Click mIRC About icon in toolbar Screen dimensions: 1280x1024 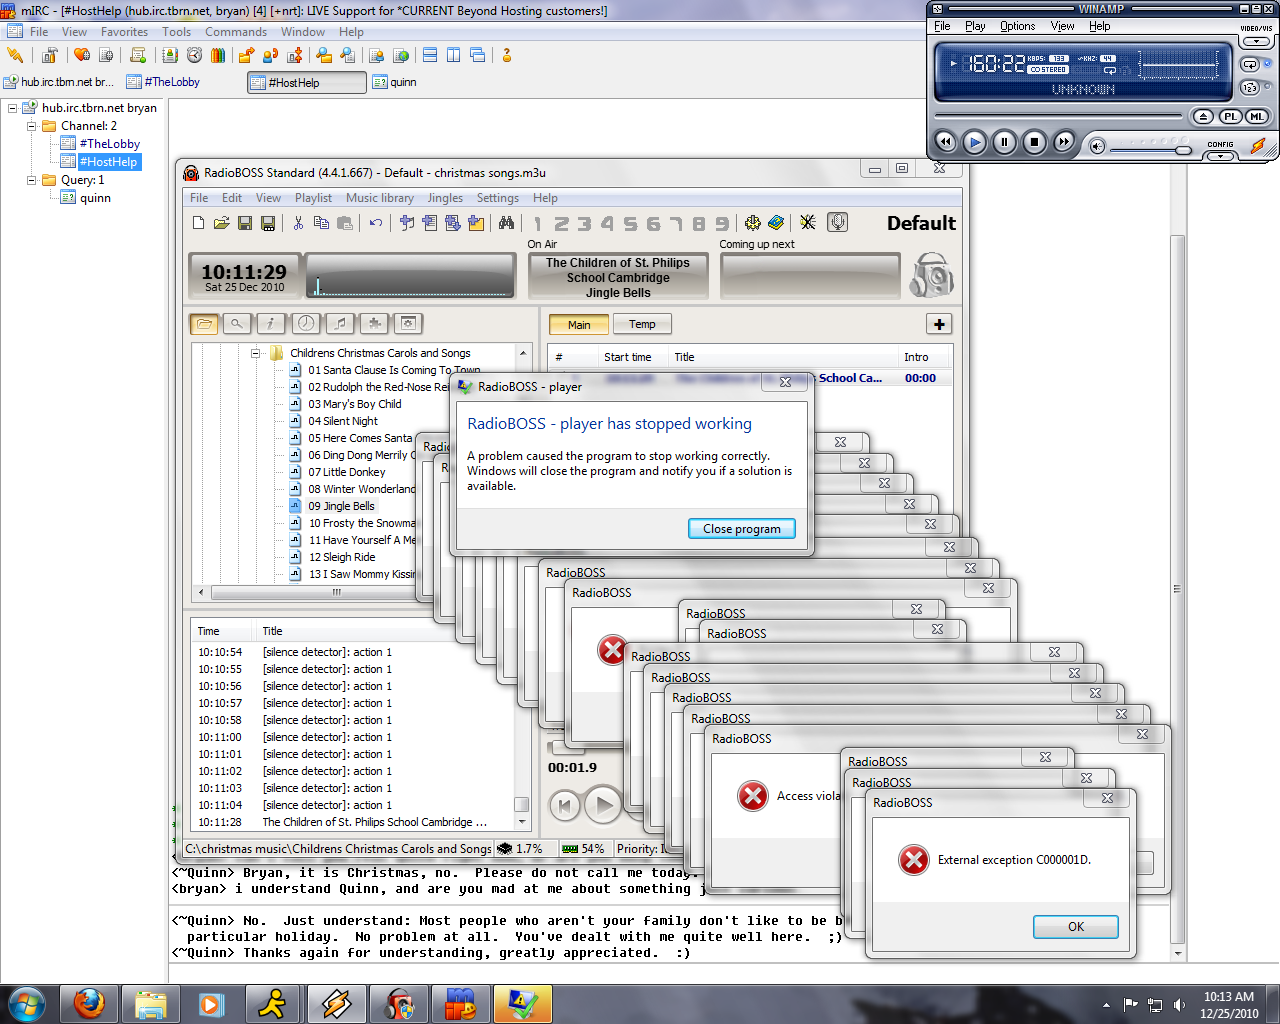[x=507, y=55]
